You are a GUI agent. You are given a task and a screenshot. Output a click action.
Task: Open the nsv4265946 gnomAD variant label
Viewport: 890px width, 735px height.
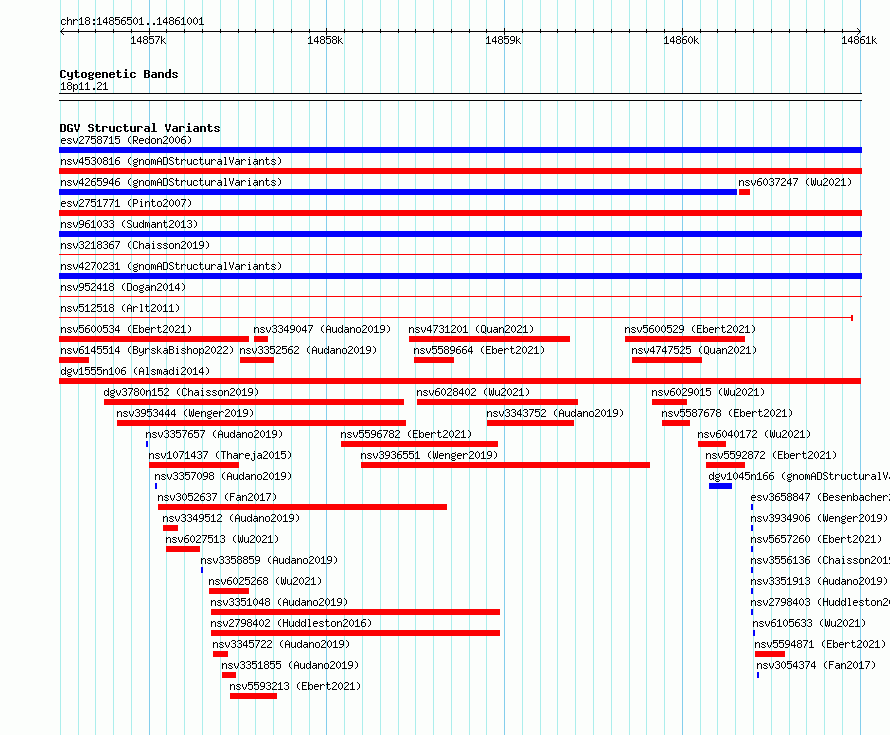point(171,182)
